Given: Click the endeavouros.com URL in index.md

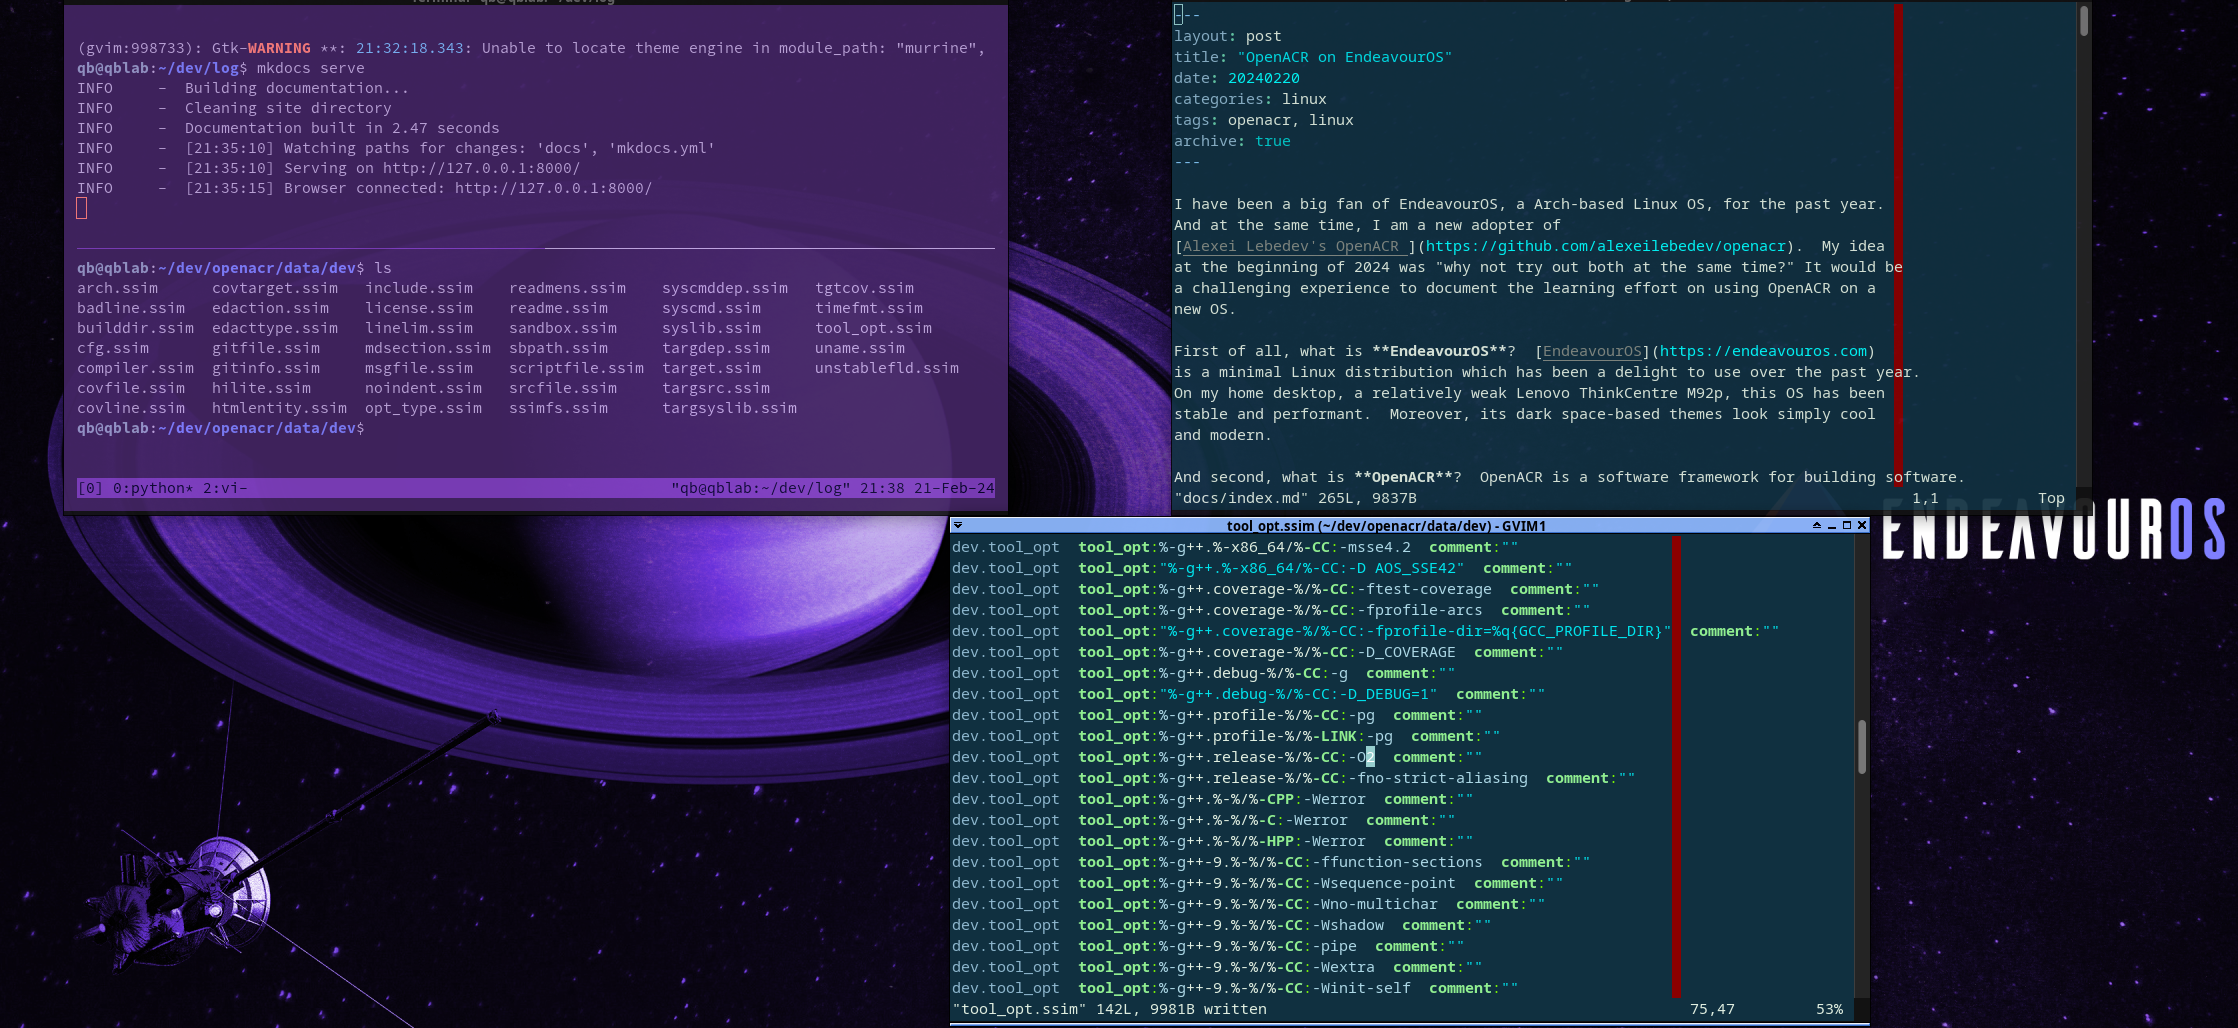Looking at the screenshot, I should coord(1764,351).
